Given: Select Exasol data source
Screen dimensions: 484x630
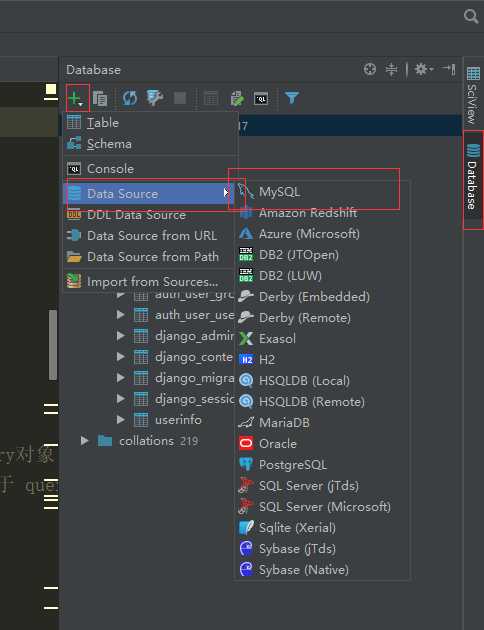Looking at the screenshot, I should point(323,339).
